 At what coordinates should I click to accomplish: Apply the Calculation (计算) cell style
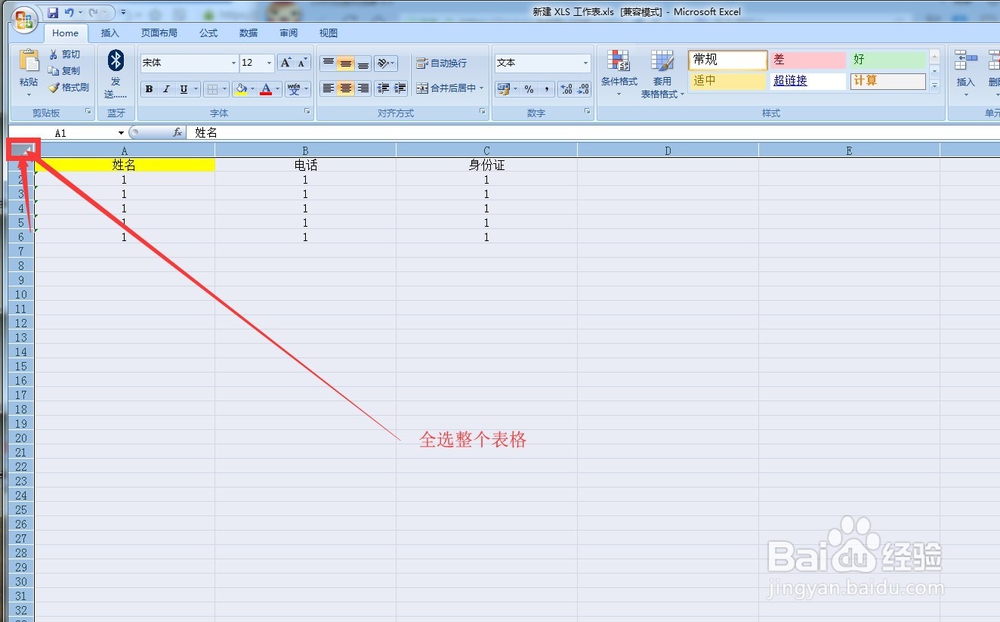pyautogui.click(x=888, y=81)
